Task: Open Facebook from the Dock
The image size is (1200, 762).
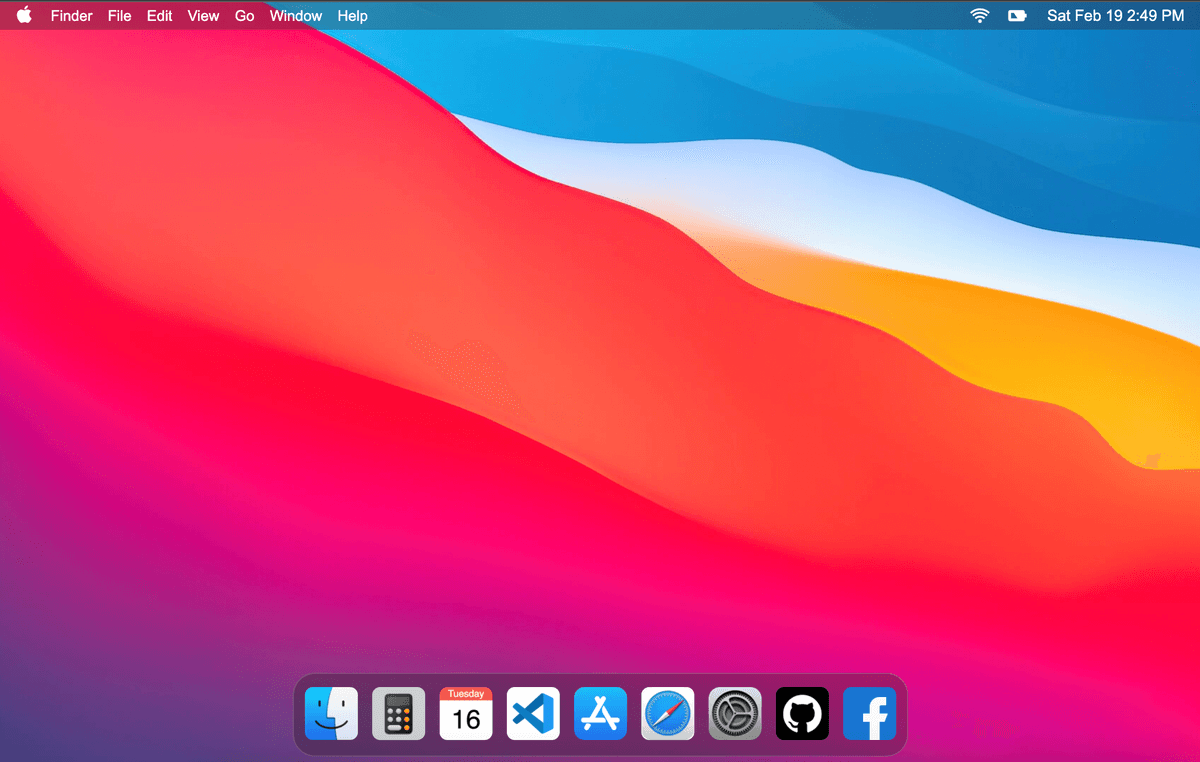Action: [x=869, y=713]
